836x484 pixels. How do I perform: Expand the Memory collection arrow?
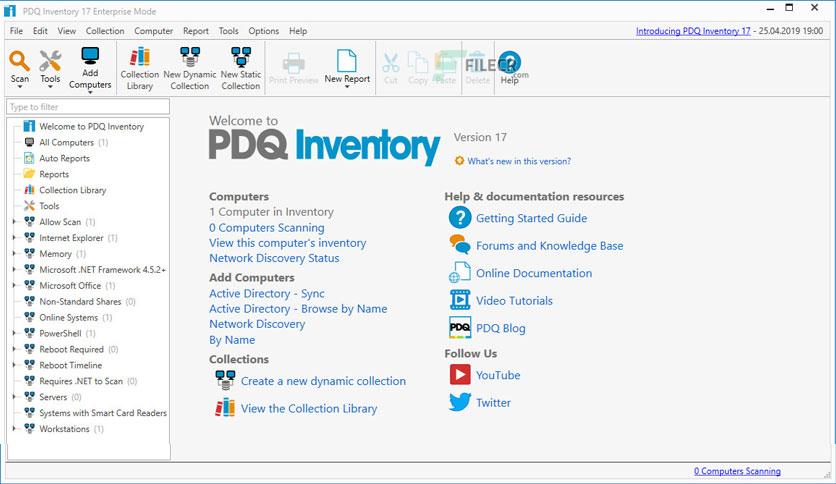tap(14, 254)
